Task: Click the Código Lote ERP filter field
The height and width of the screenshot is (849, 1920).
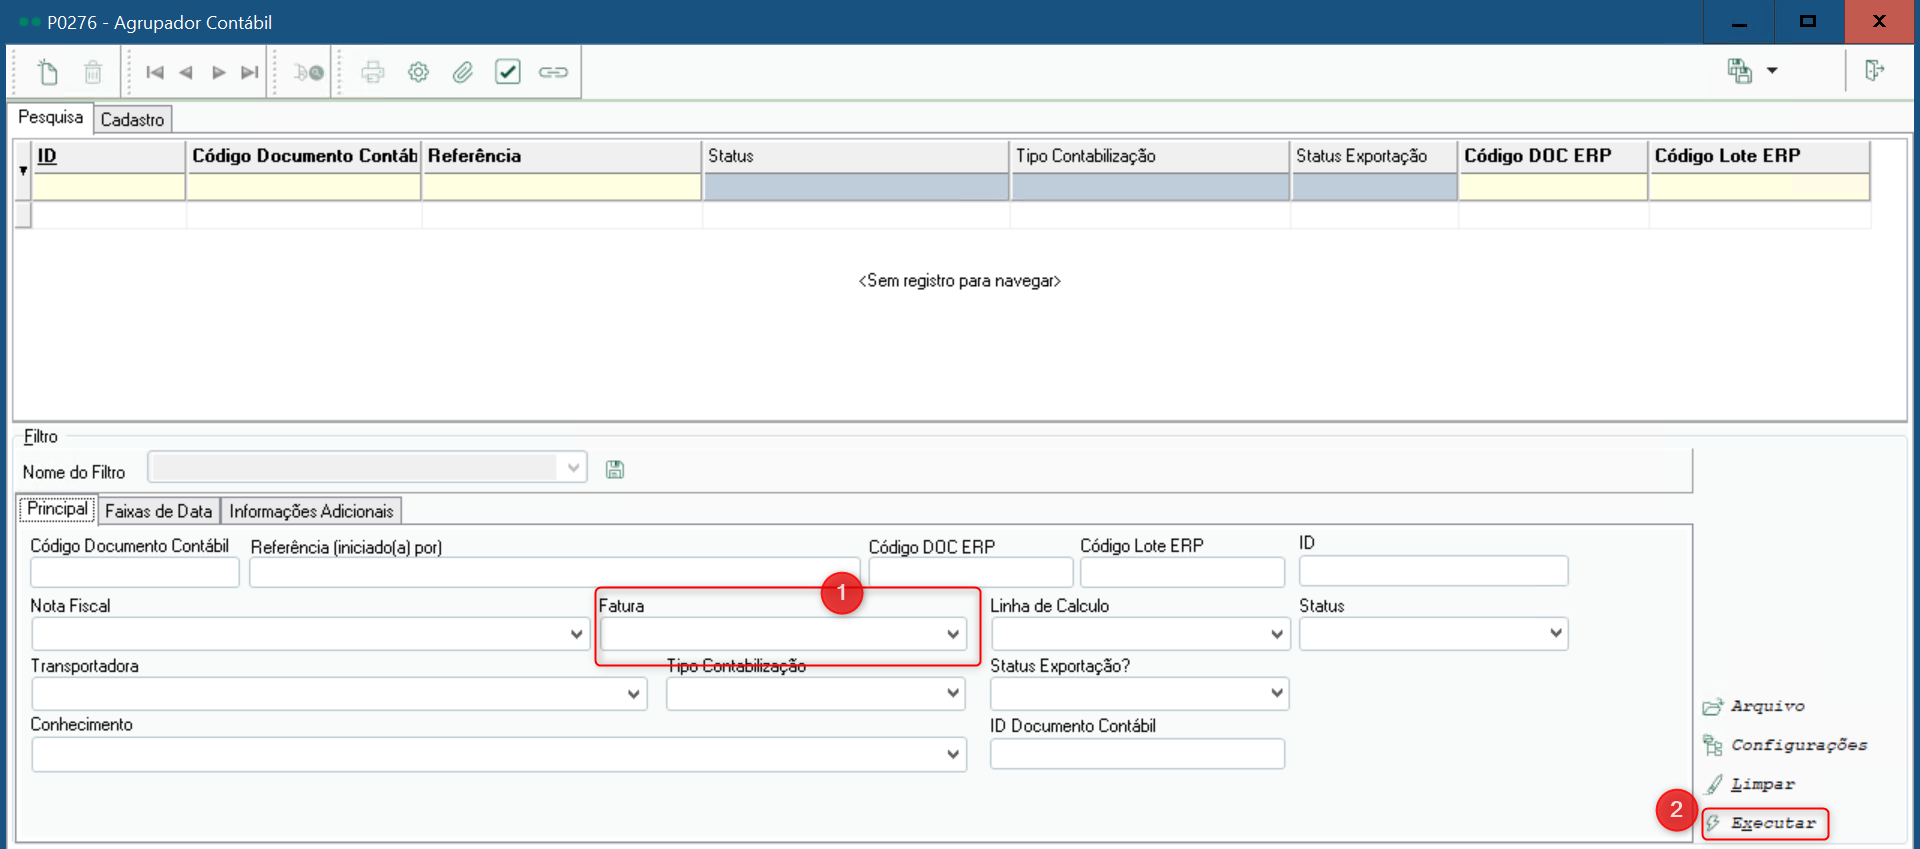Action: (1182, 572)
